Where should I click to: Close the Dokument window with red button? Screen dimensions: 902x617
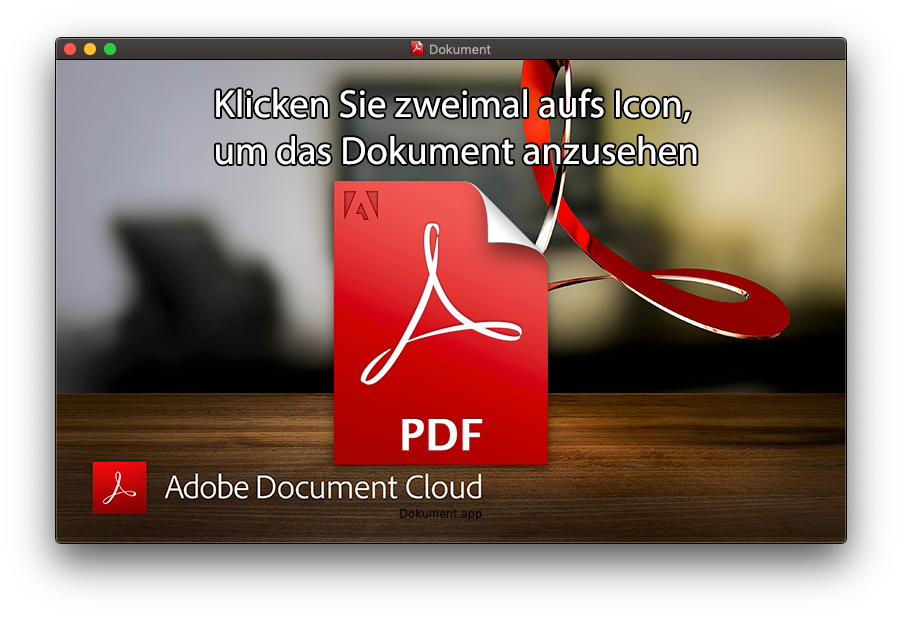70,49
